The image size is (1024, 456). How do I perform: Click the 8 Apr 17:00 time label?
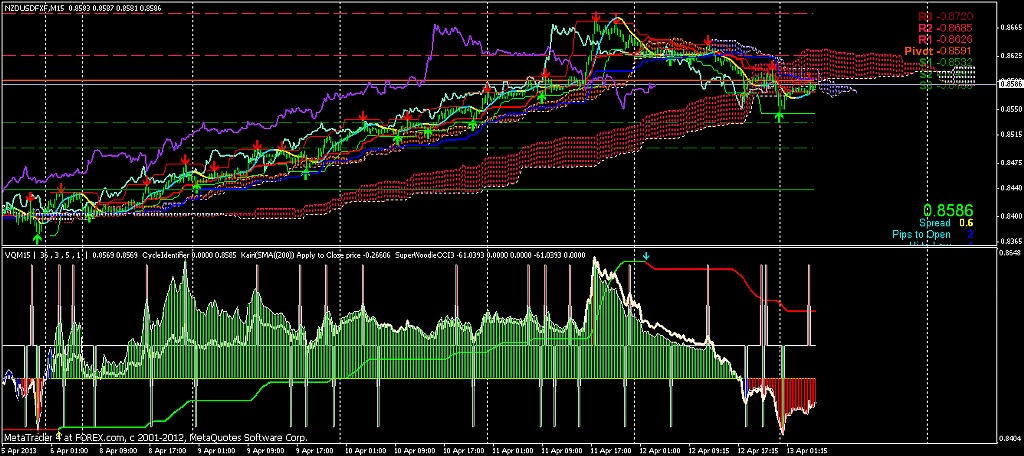(x=167, y=451)
